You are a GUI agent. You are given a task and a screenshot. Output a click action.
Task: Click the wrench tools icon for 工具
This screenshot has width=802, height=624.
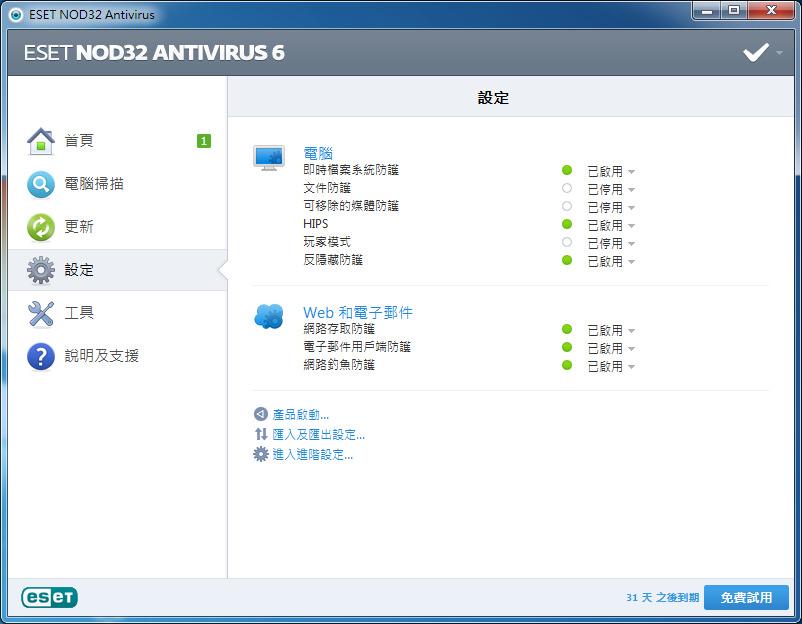[41, 313]
